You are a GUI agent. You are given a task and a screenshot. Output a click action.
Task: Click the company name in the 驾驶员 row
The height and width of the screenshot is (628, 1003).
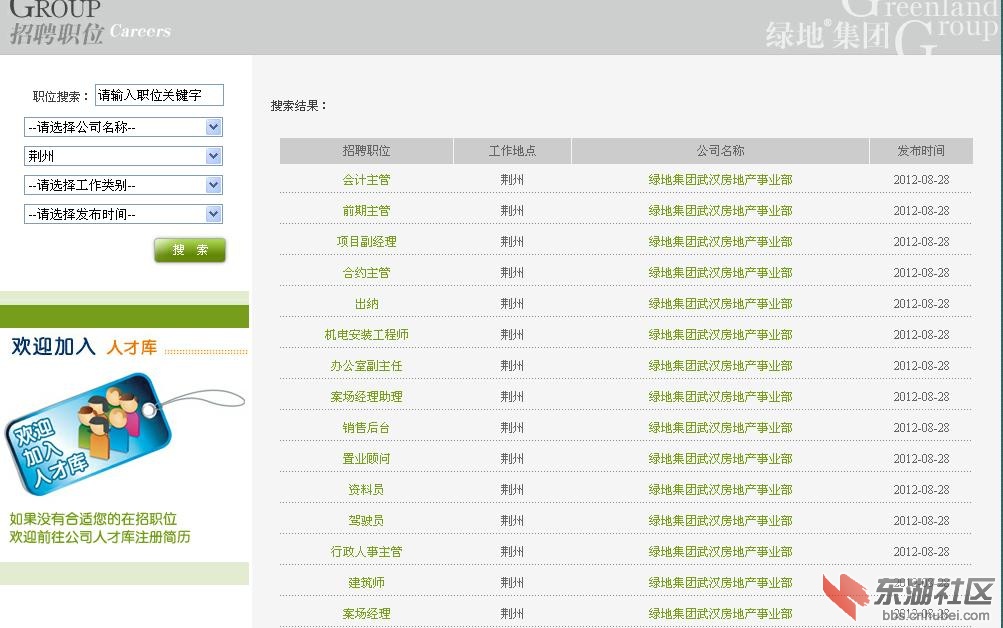720,521
